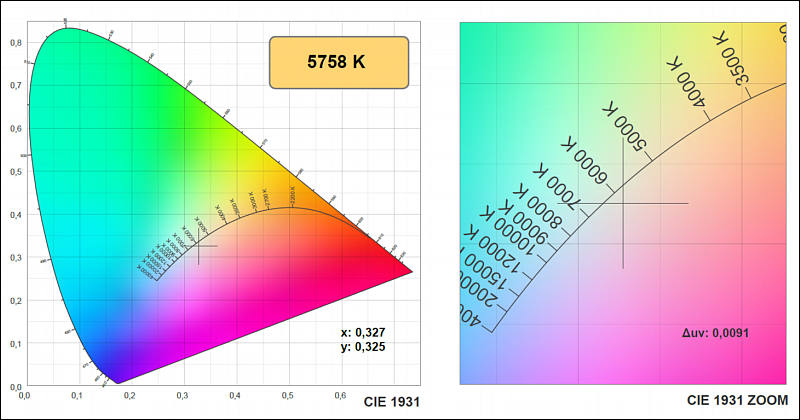Click the x-axis '0,3' tick label
This screenshot has width=800, height=420.
(182, 396)
